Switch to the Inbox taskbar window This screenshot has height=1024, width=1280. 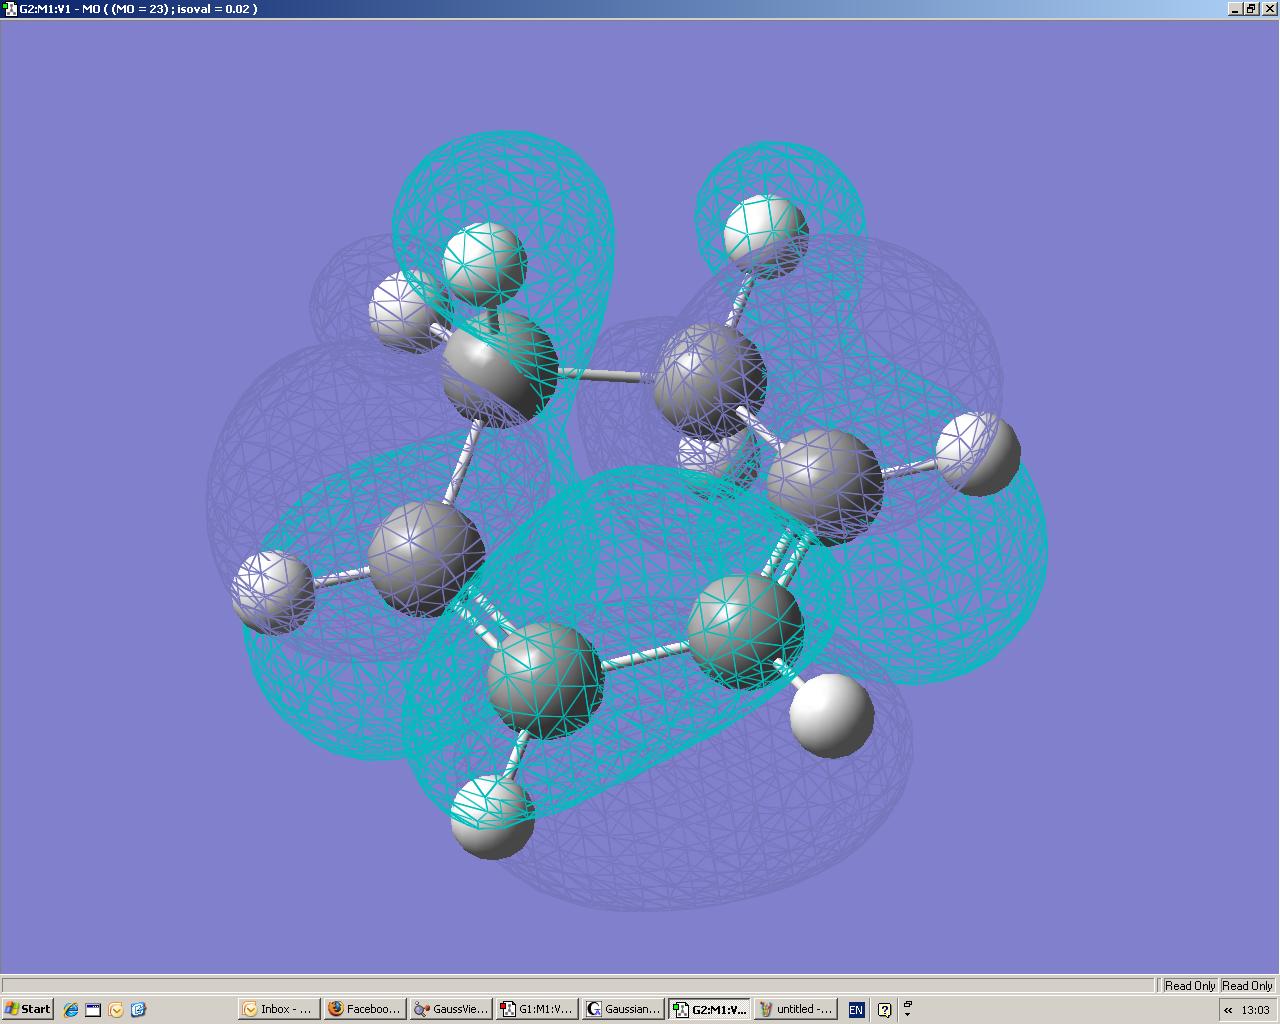(279, 1009)
